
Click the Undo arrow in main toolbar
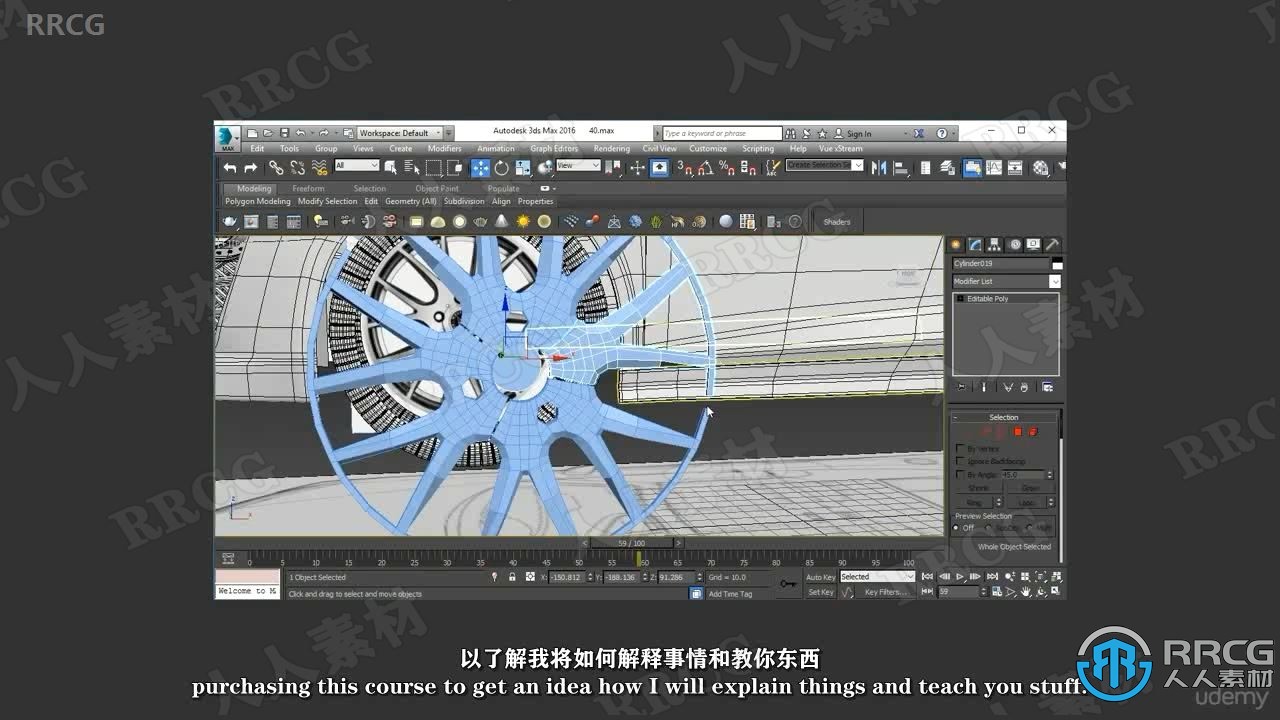[x=230, y=168]
